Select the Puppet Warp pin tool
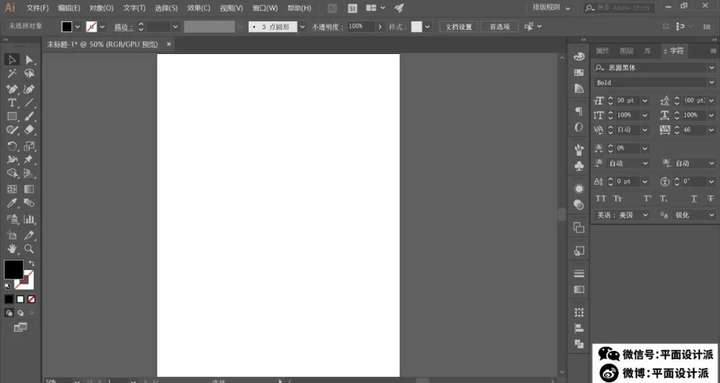The image size is (720, 383). click(29, 160)
